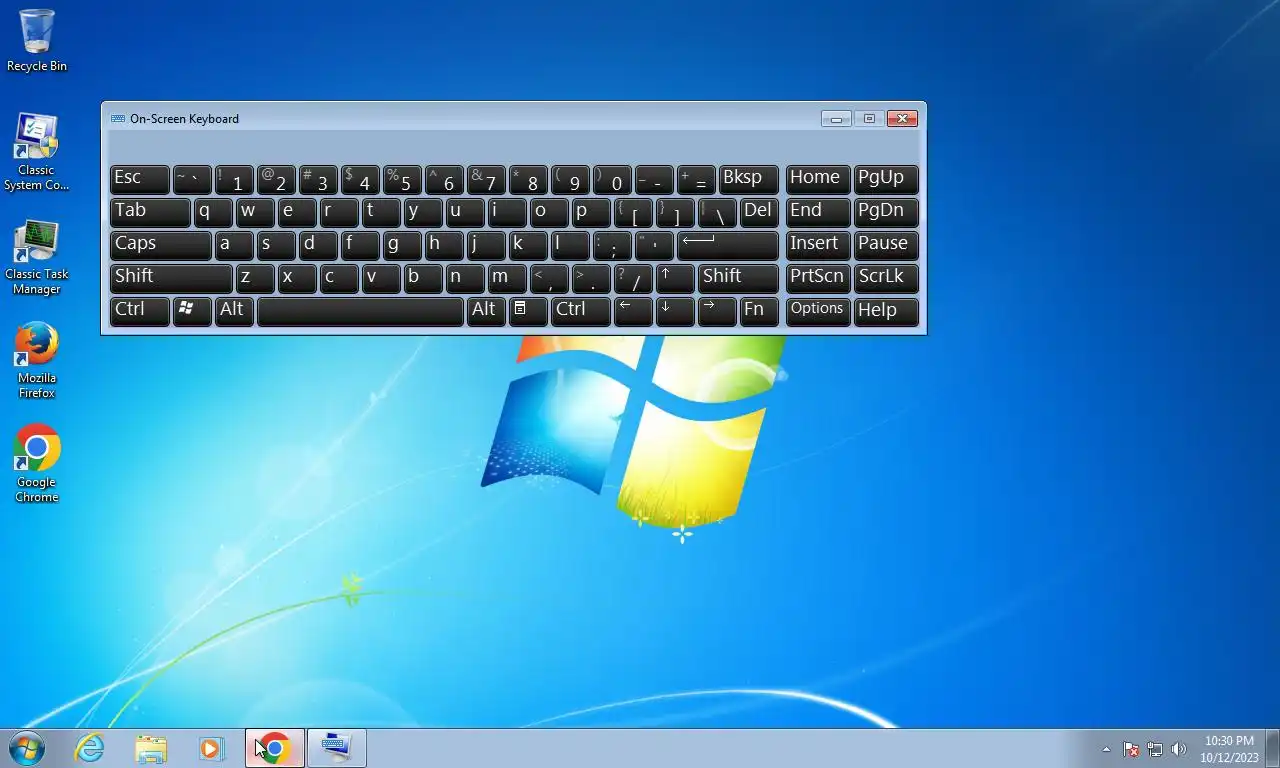Toggle the Caps lock key
This screenshot has width=1280, height=768.
click(x=161, y=245)
